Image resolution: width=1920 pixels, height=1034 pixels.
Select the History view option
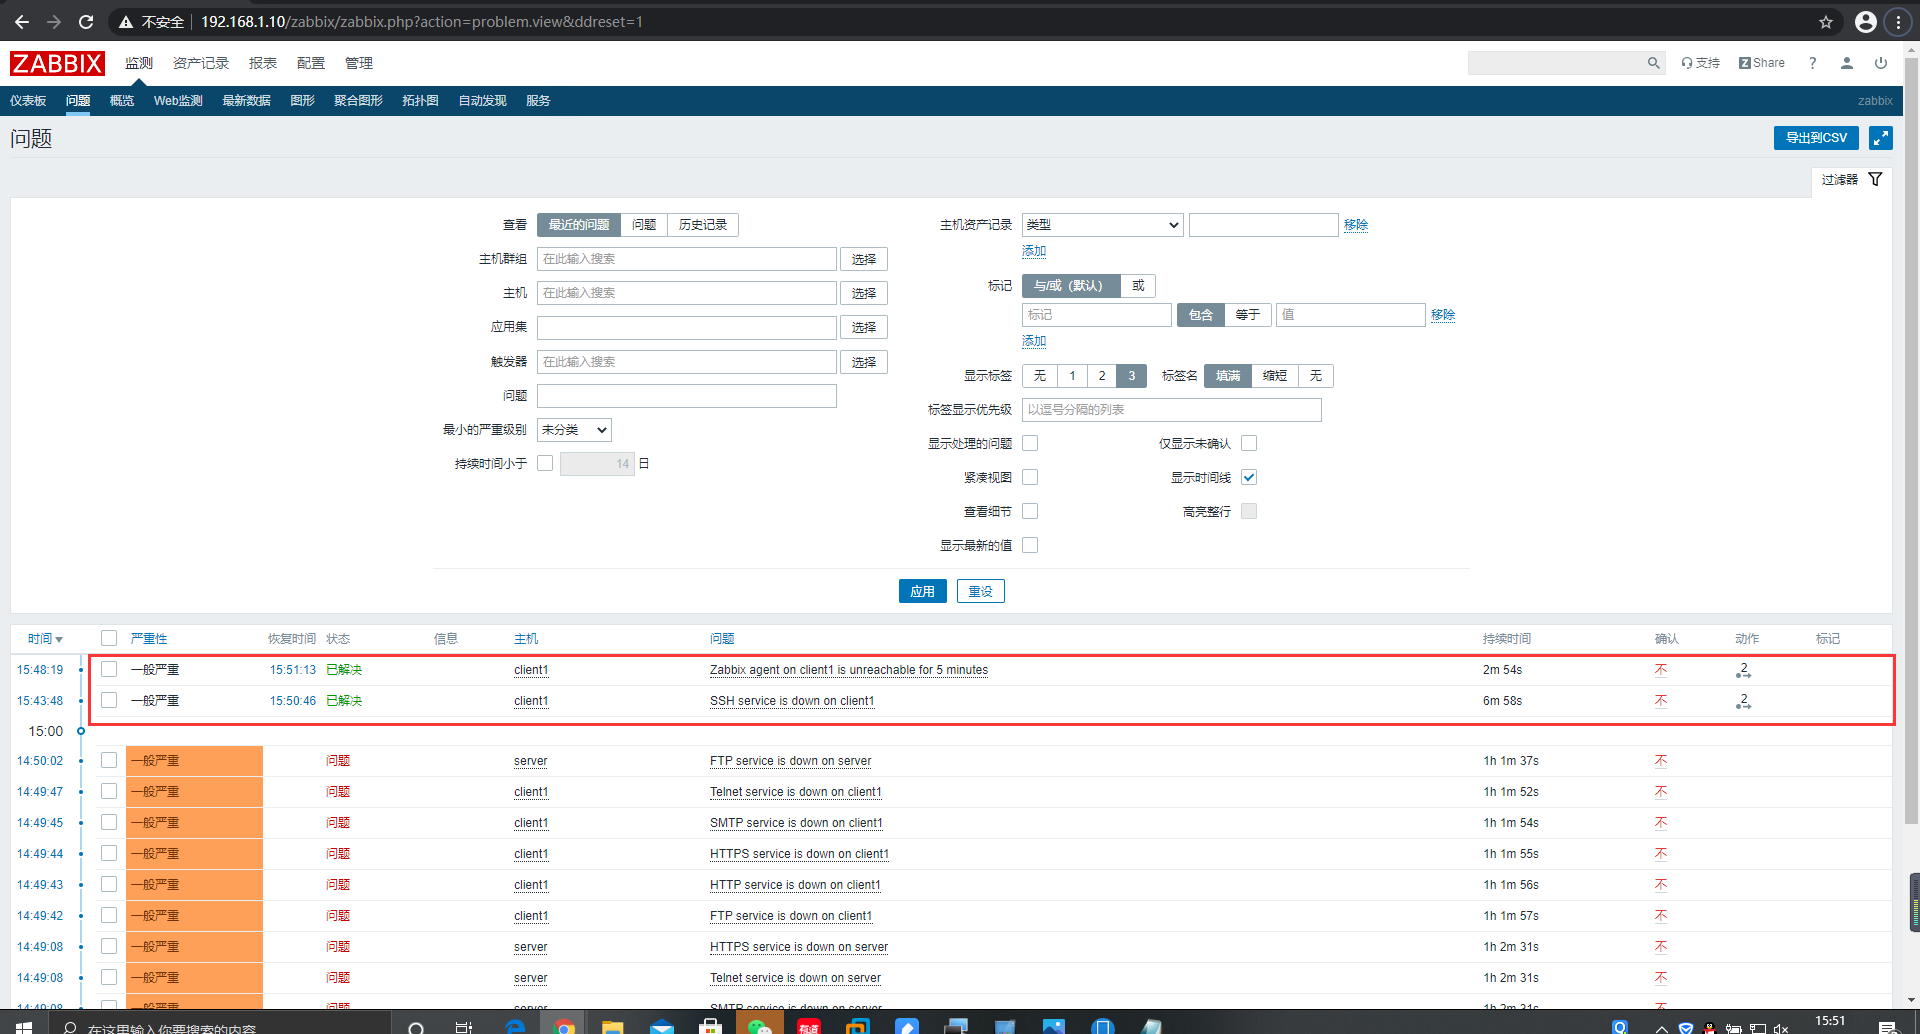[x=703, y=225]
